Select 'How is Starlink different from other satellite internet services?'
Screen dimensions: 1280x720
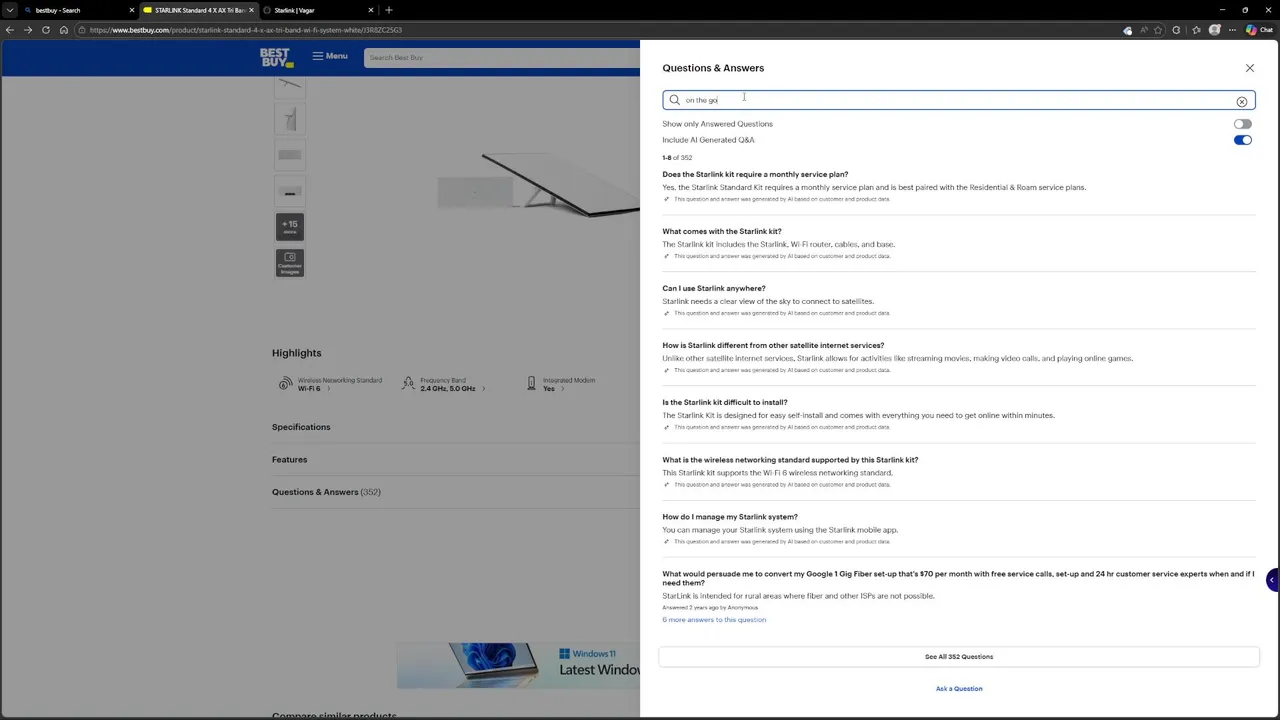click(x=773, y=346)
